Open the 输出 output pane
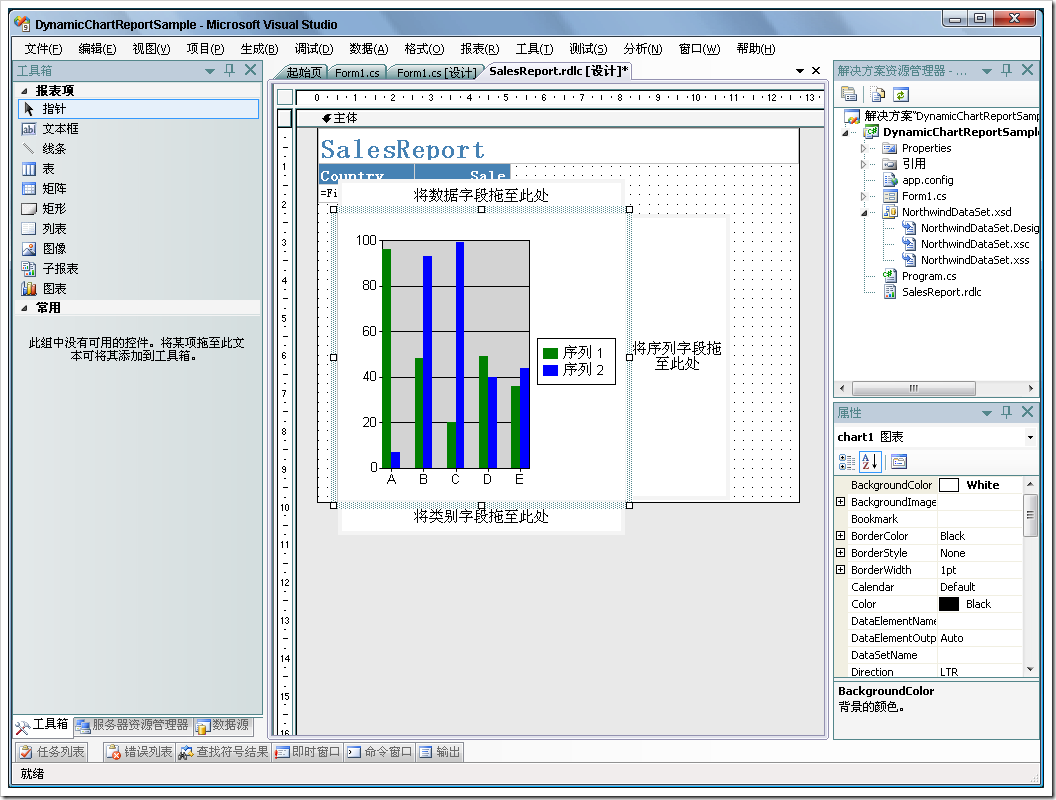The width and height of the screenshot is (1056, 800). [440, 752]
